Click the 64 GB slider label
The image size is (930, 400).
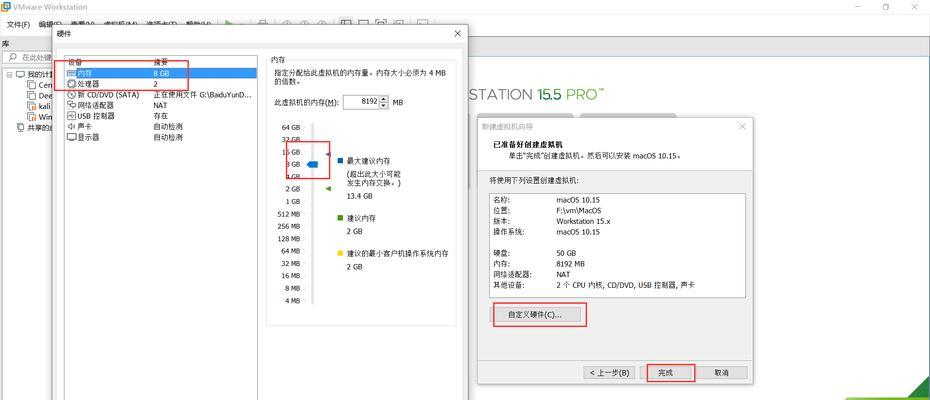coord(291,128)
